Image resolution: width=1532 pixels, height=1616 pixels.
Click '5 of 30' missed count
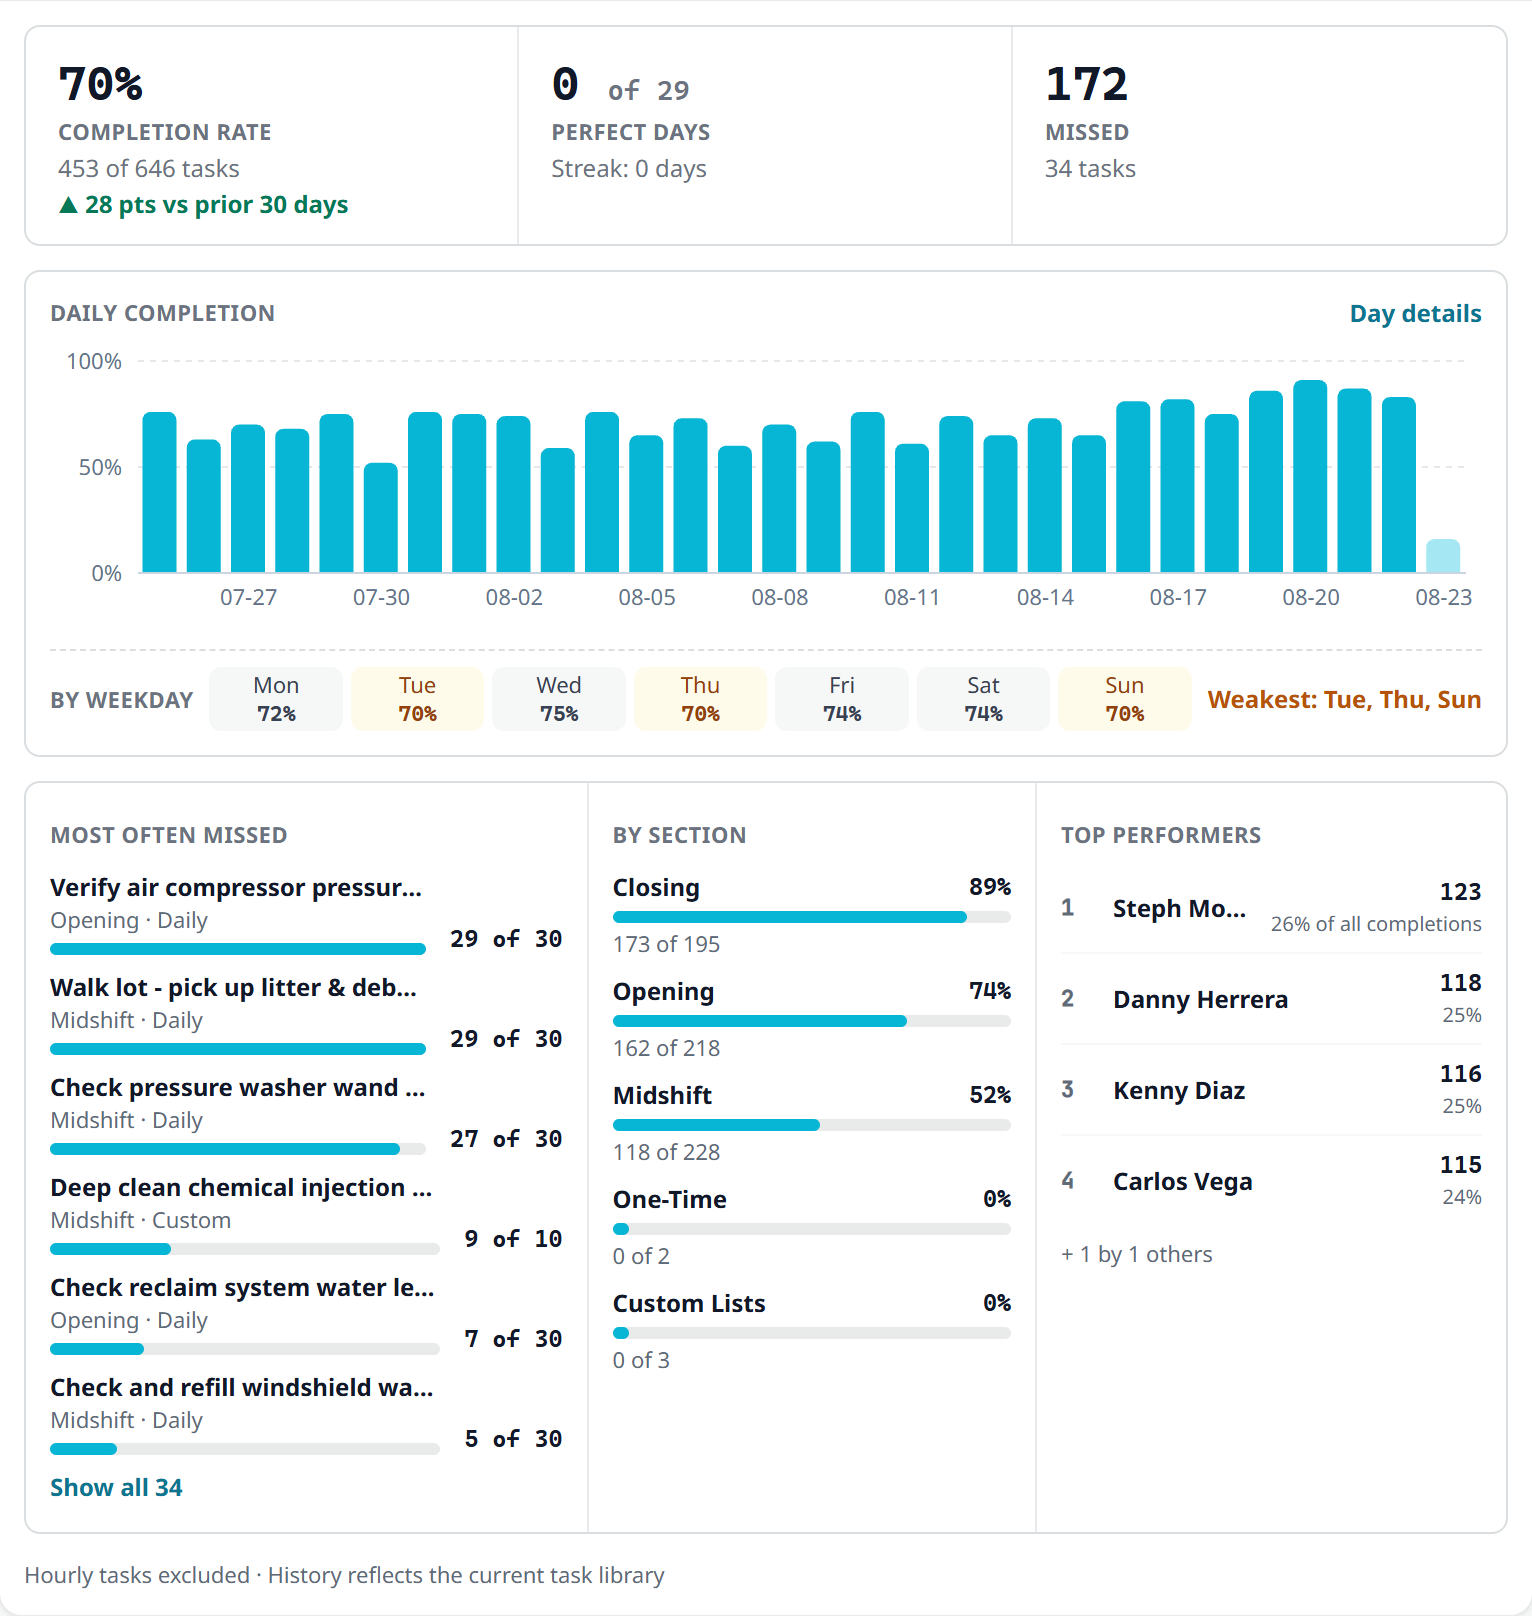pyautogui.click(x=513, y=1439)
